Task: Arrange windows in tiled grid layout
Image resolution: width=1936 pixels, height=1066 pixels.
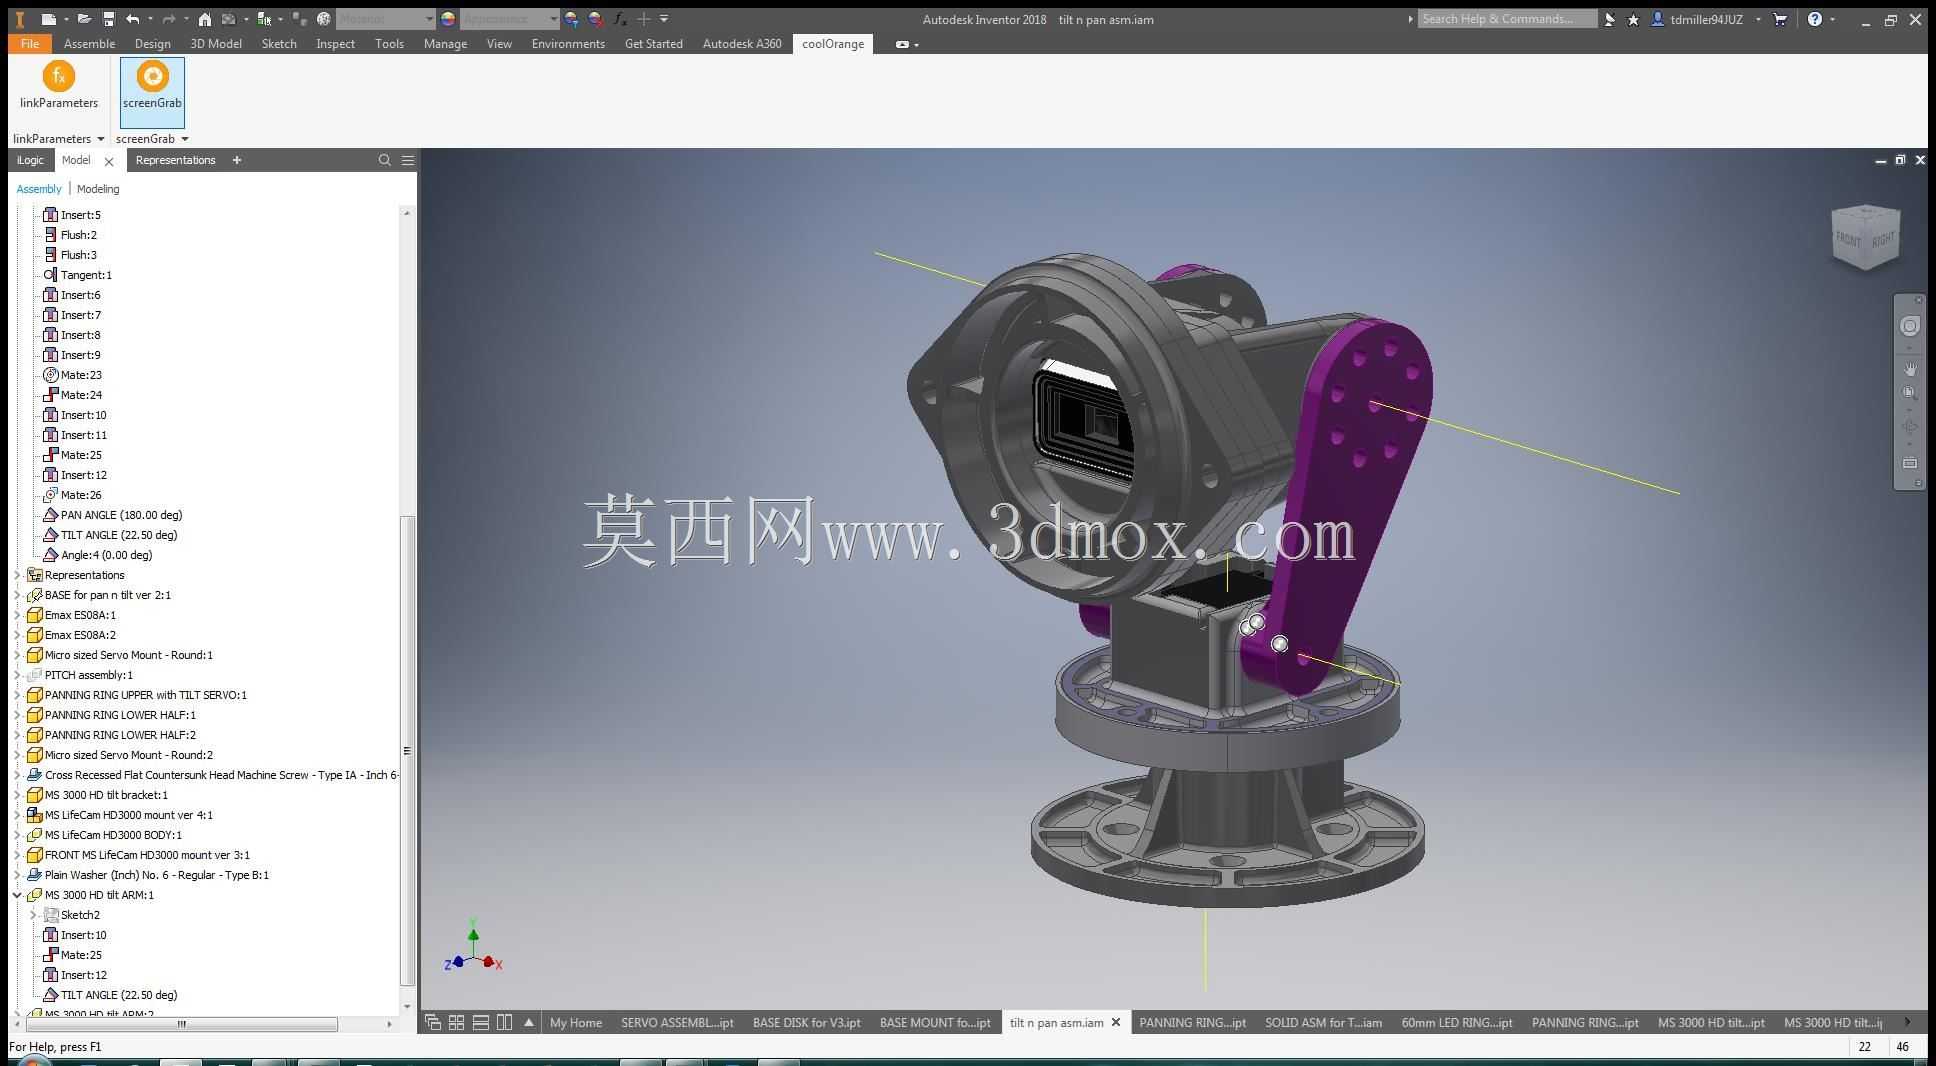Action: click(457, 1022)
